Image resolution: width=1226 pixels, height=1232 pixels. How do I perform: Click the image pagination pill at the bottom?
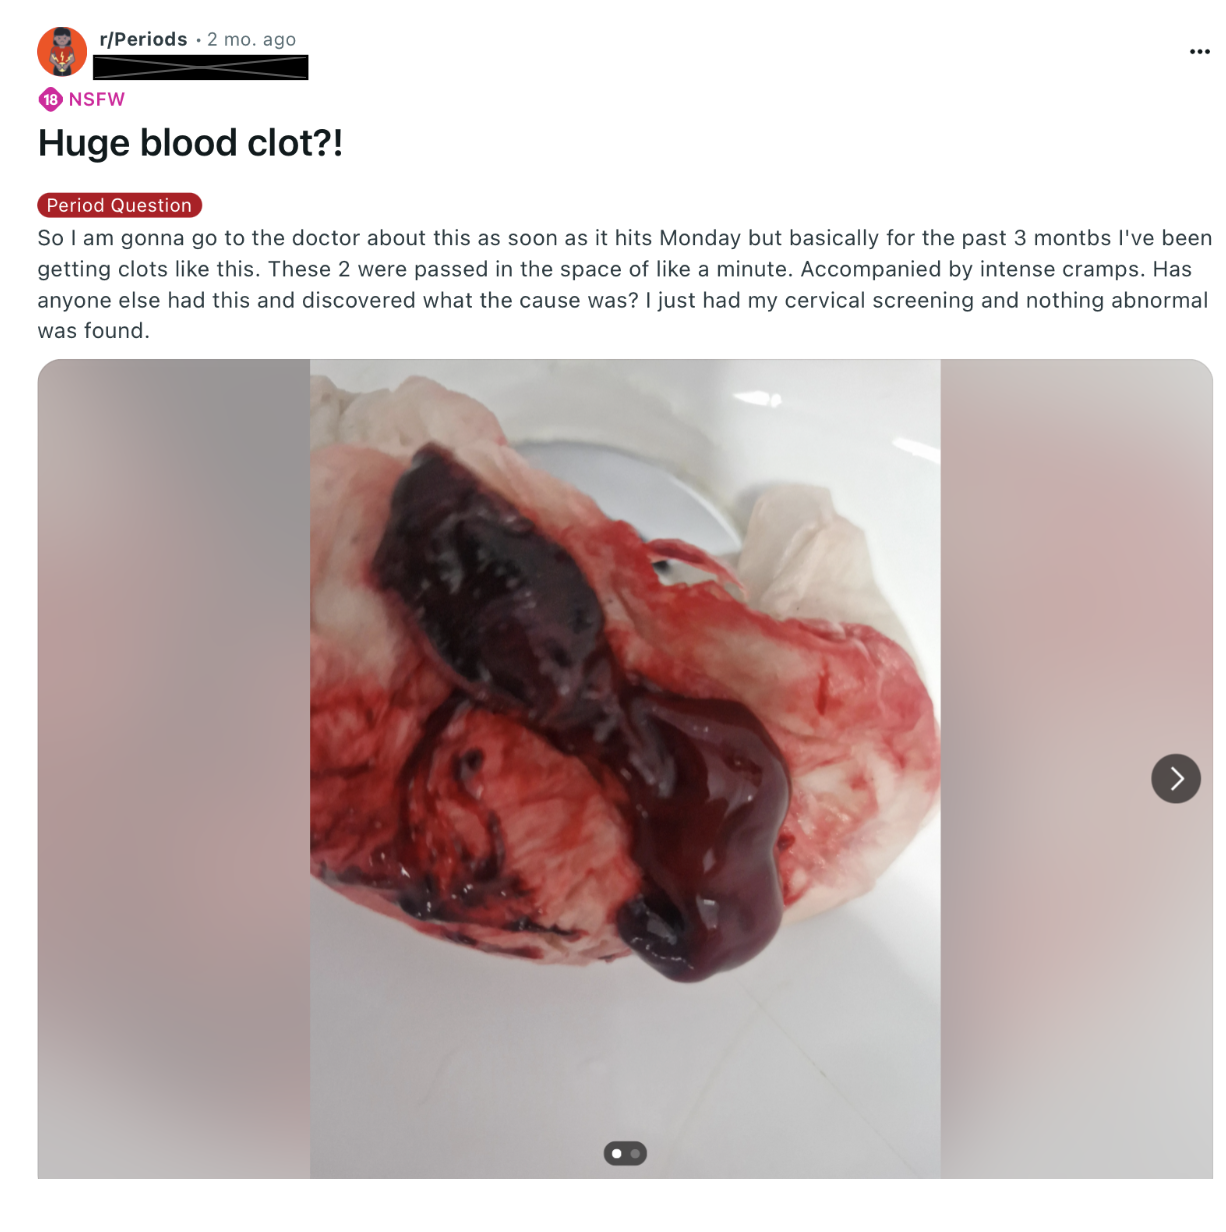(625, 1153)
